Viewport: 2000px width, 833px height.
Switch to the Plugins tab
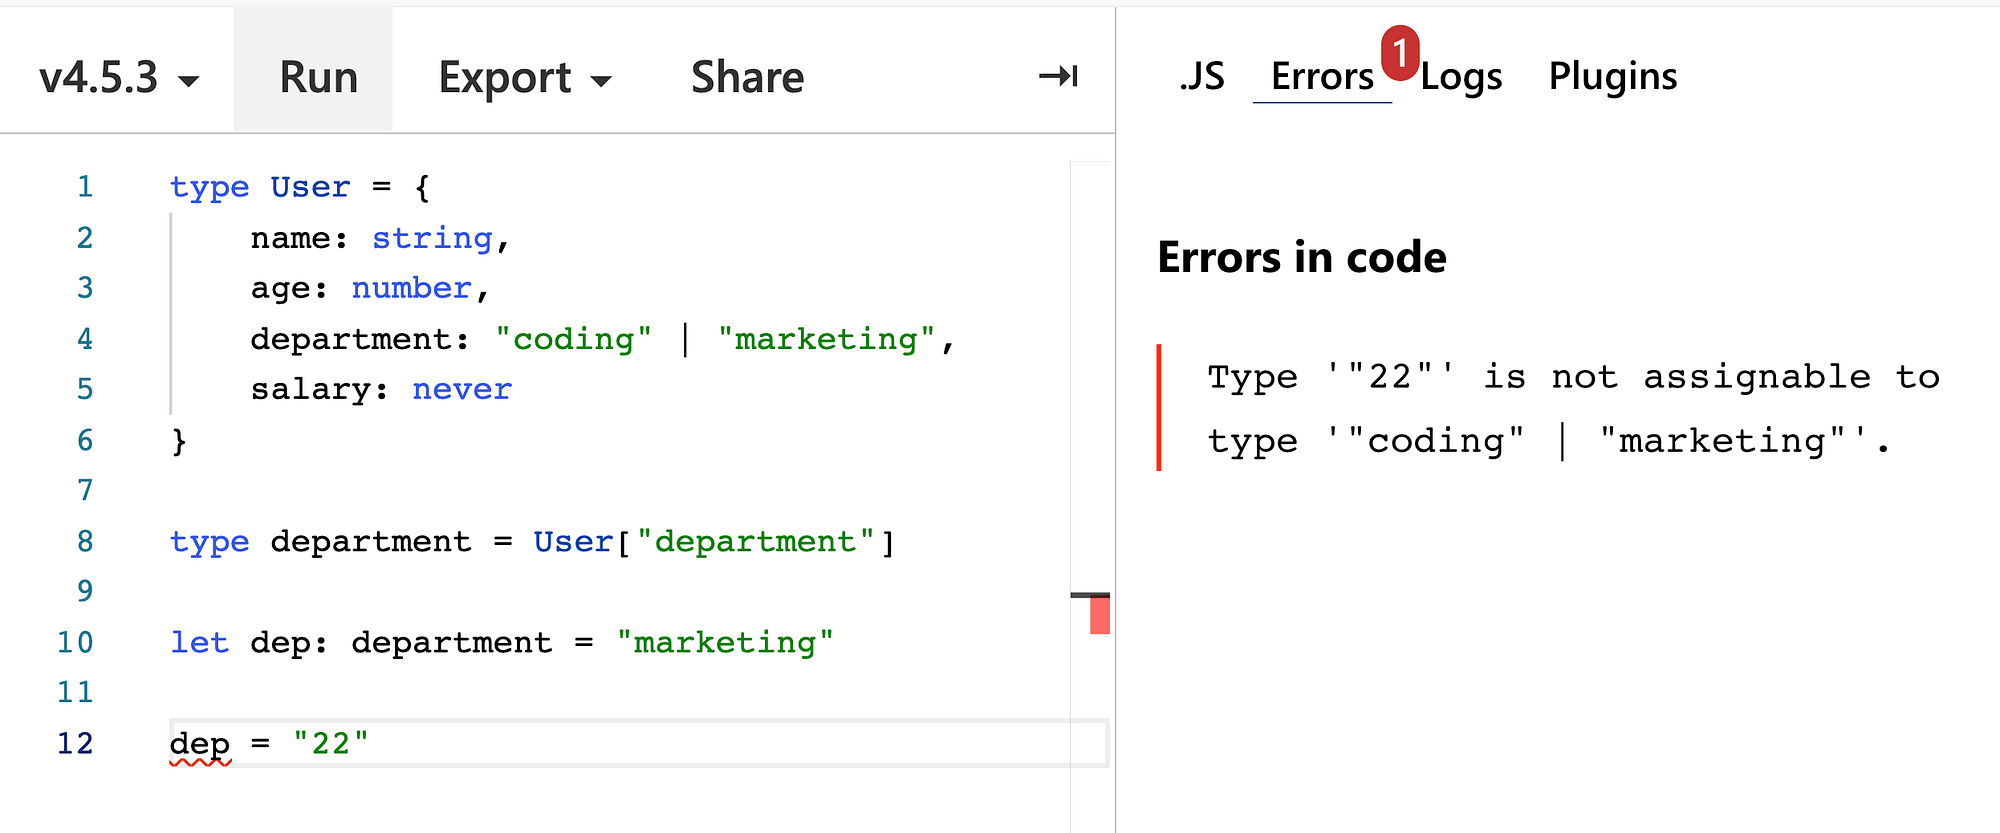point(1613,76)
